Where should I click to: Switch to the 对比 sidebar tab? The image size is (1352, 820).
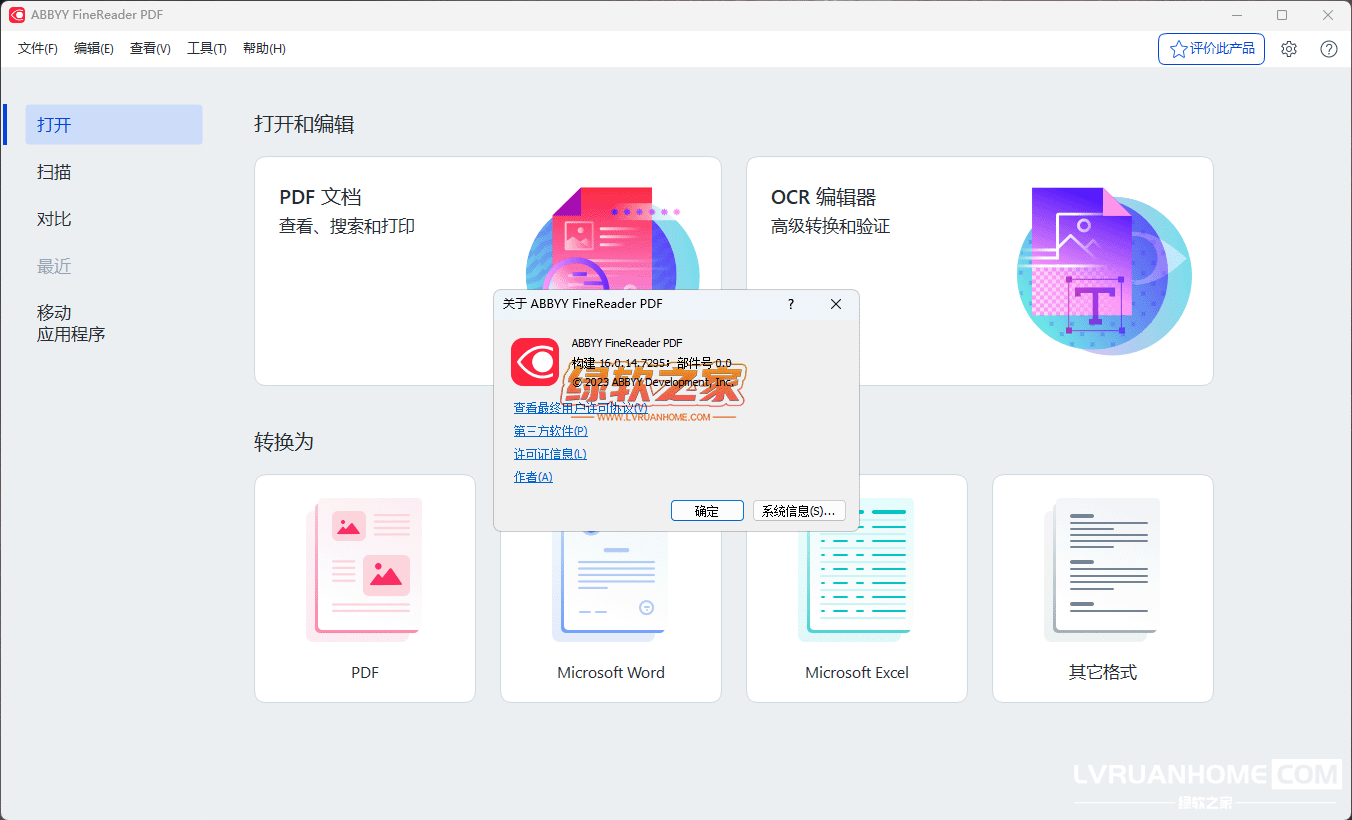click(x=54, y=219)
